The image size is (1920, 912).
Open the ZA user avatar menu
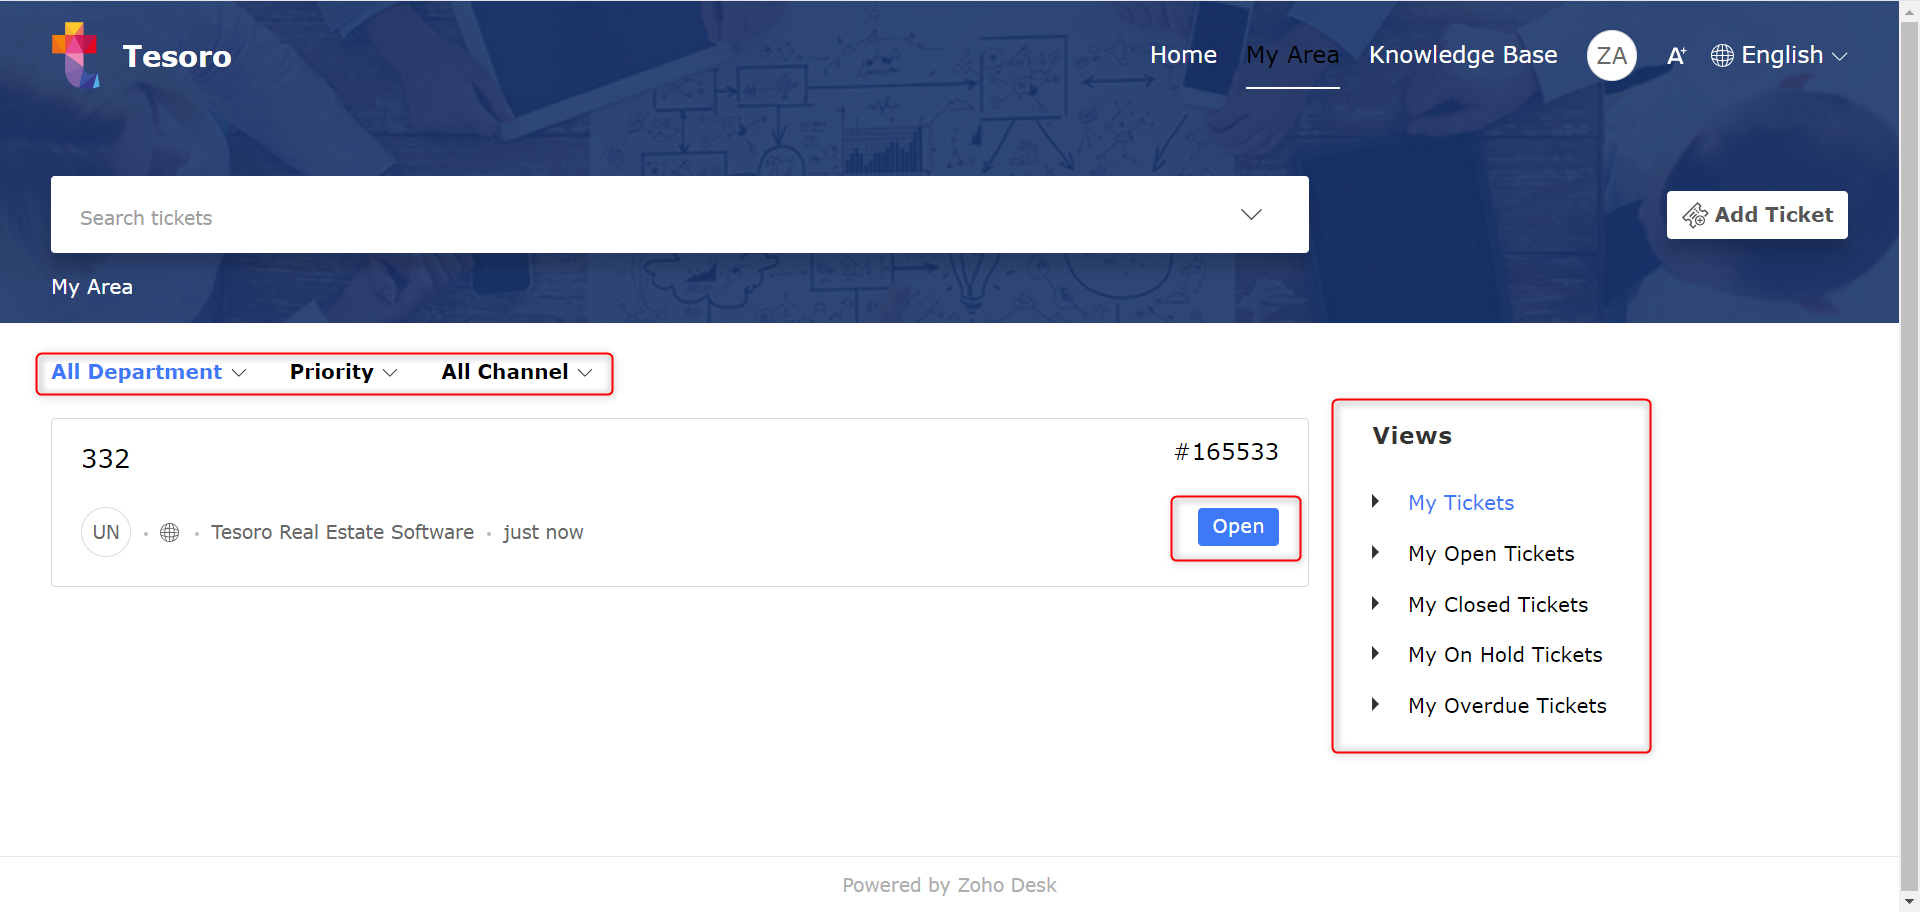(1611, 56)
